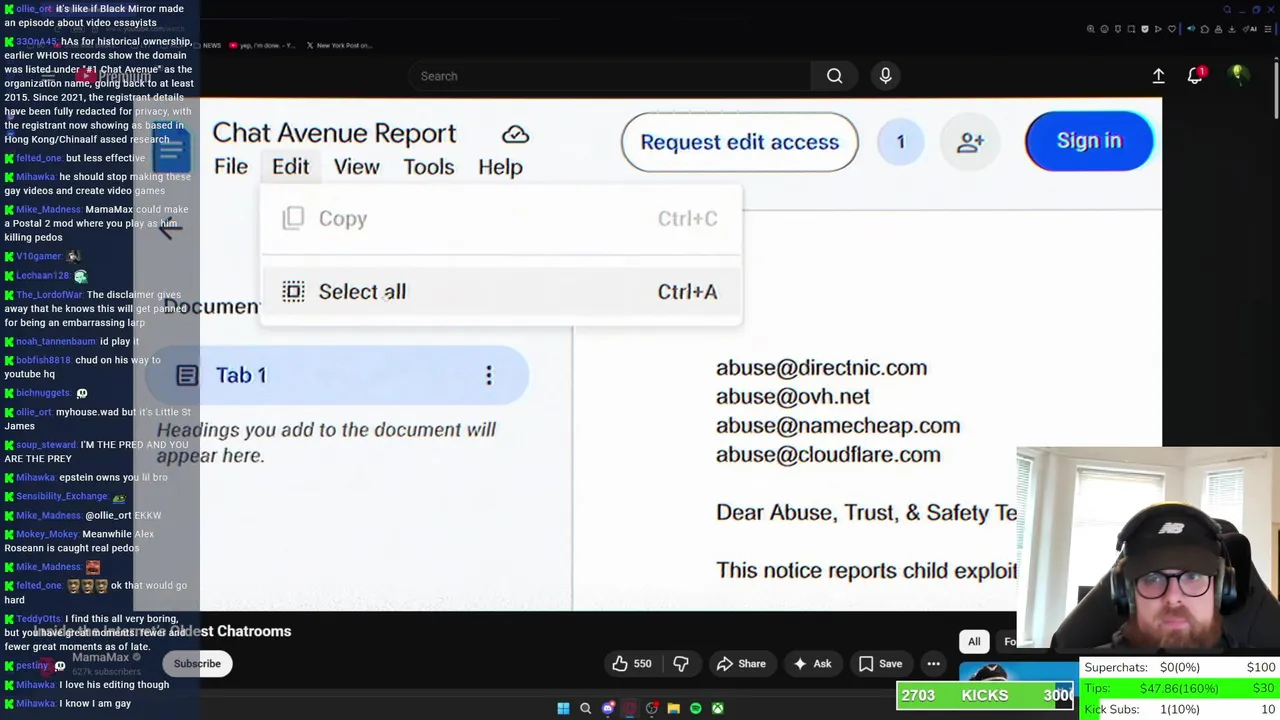Subscribe to the MamaMax channel
The width and height of the screenshot is (1280, 720).
tap(197, 664)
